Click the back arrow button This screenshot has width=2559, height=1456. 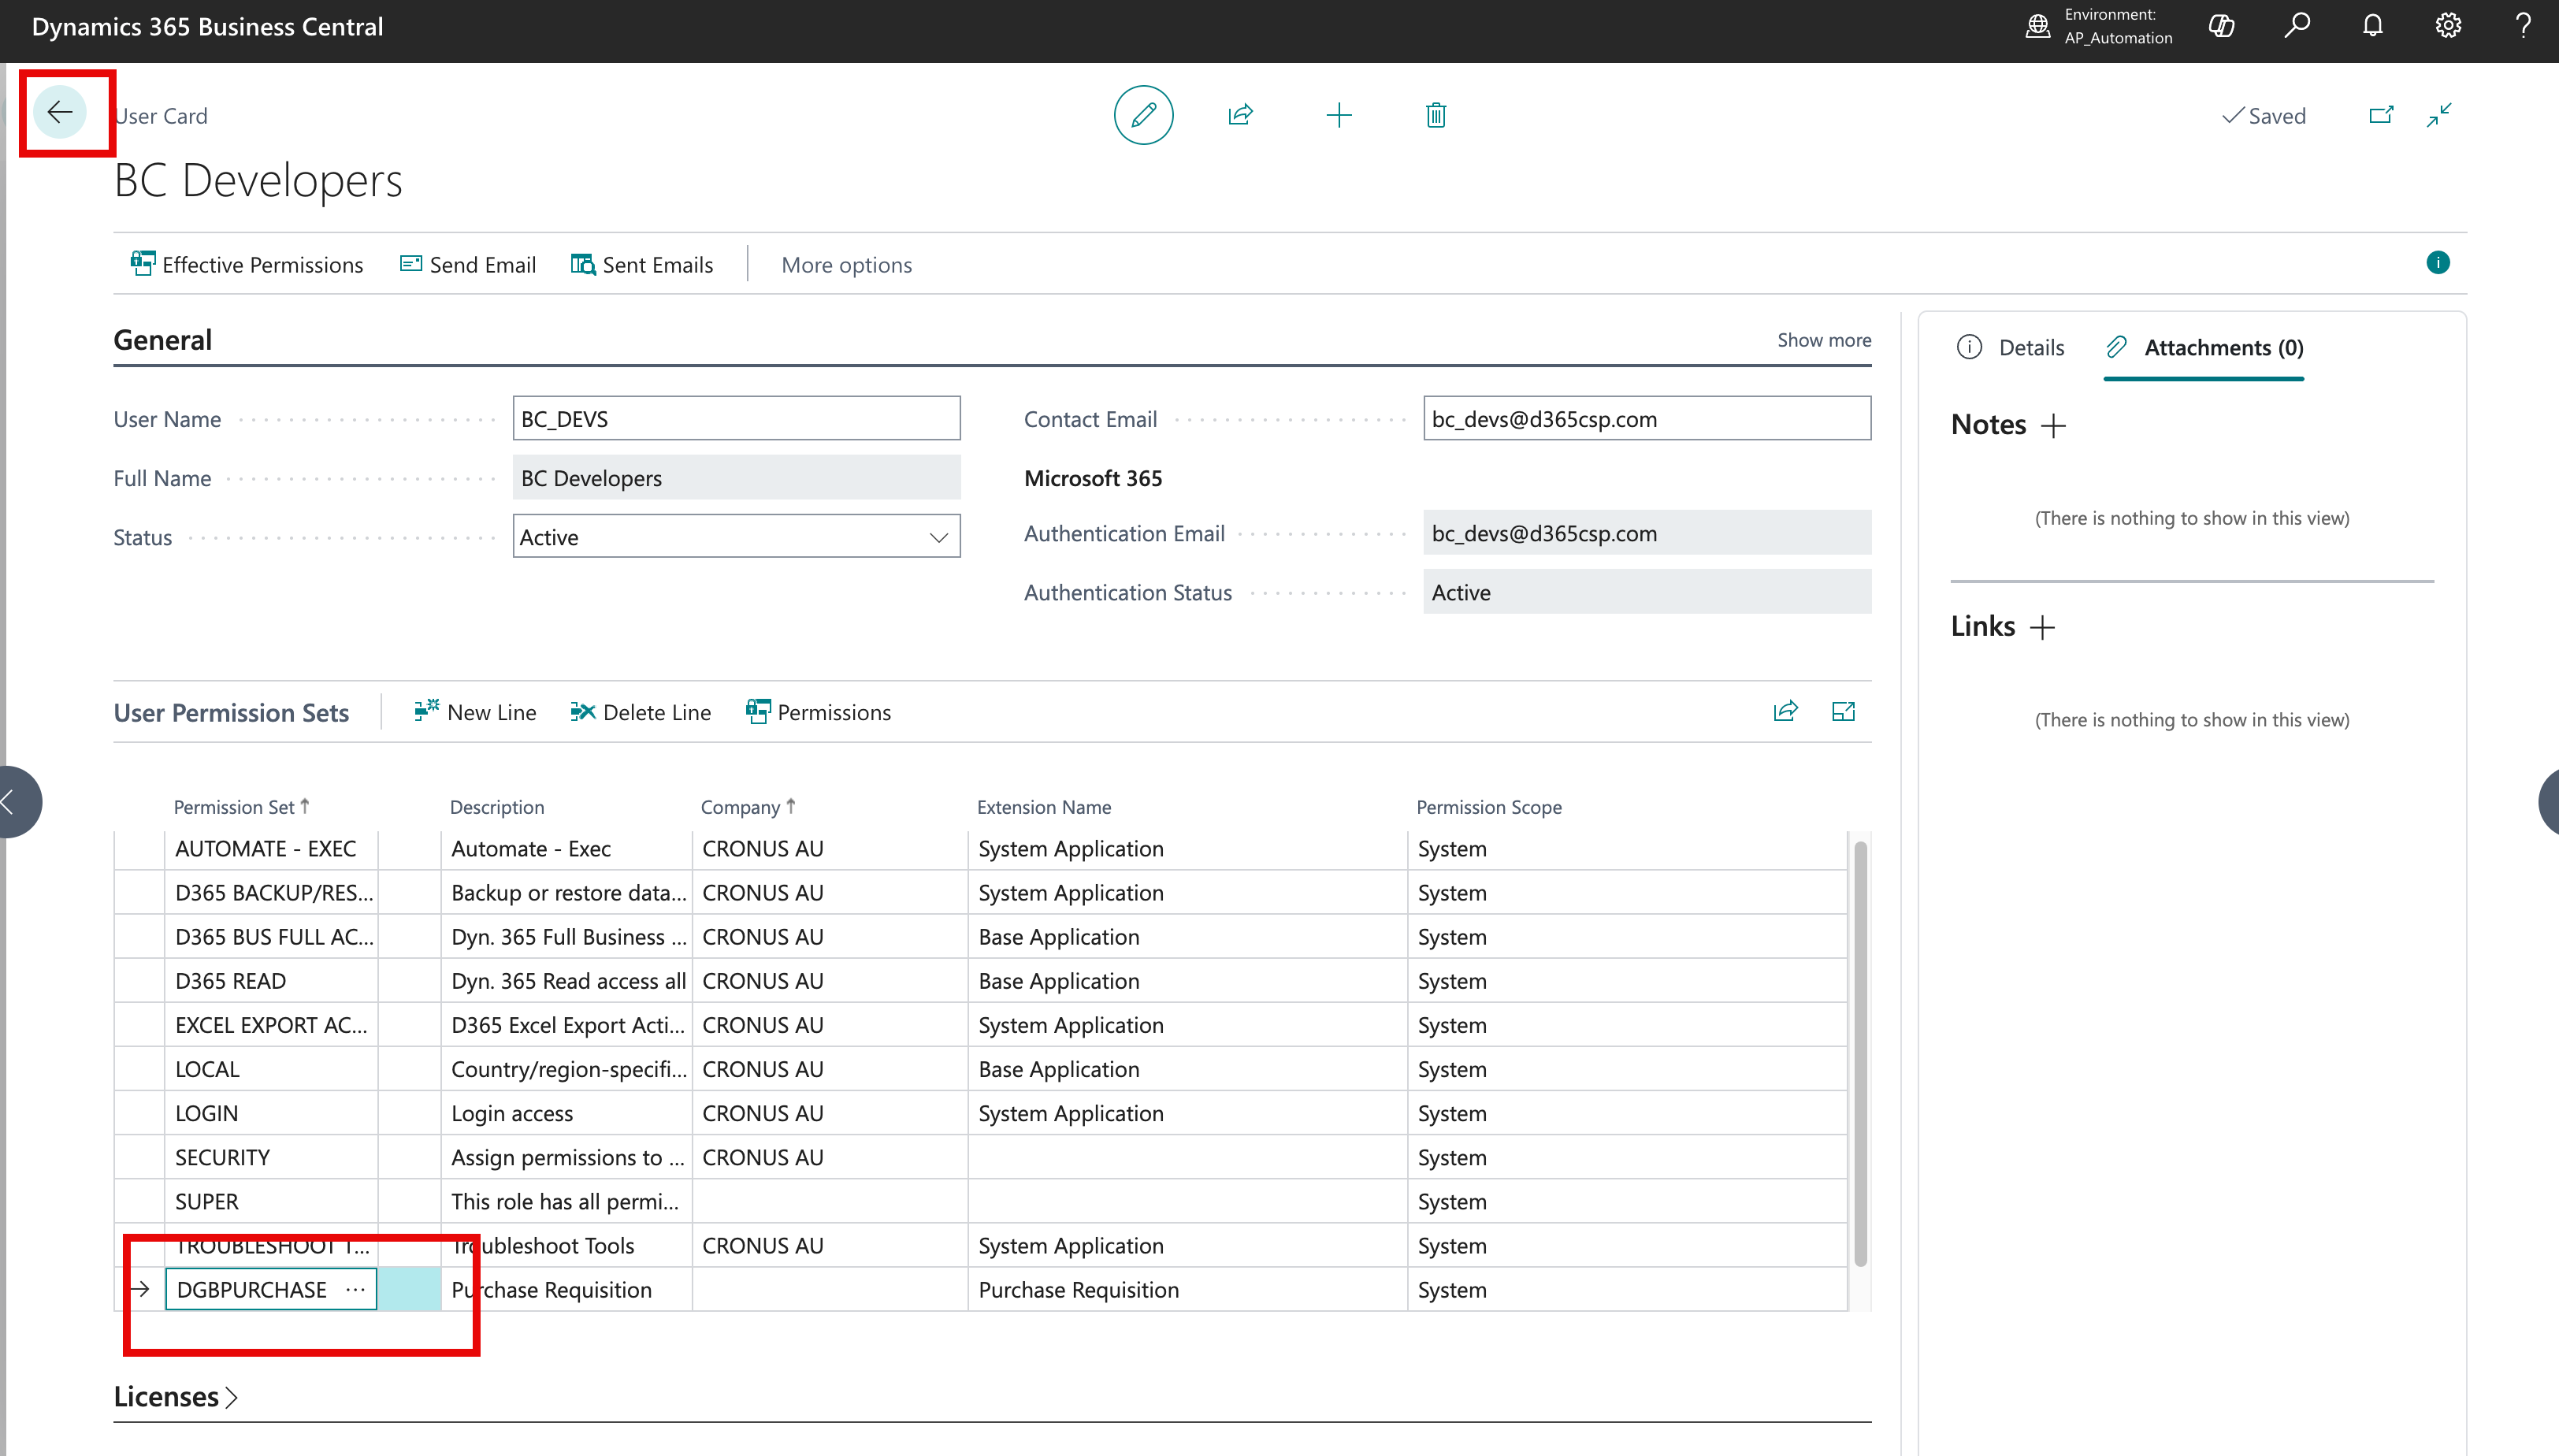pyautogui.click(x=60, y=112)
